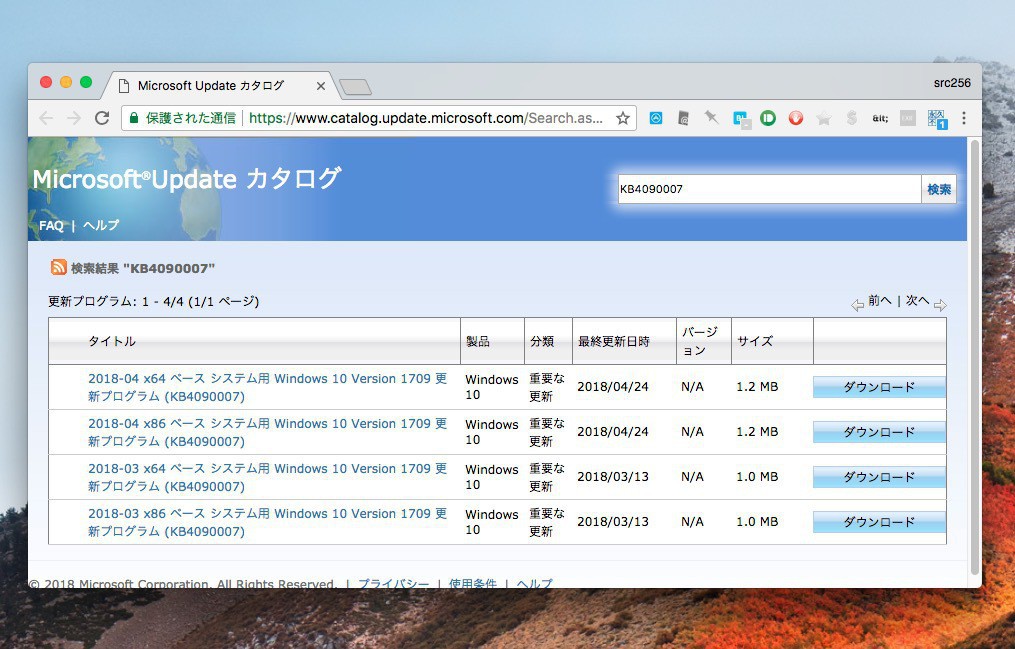Viewport: 1015px width, 649px height.
Task: Click the blue up-arrow extension icon
Action: 656,118
